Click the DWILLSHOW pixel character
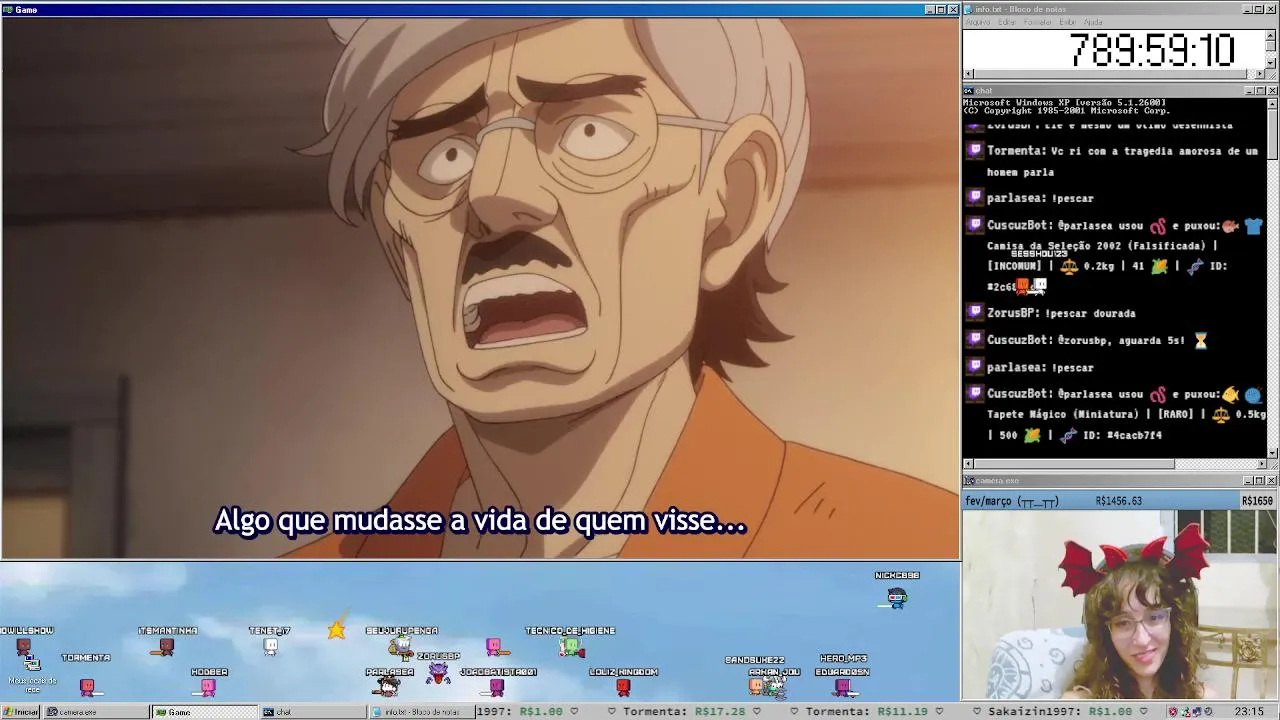The width and height of the screenshot is (1280, 720). pos(26,649)
